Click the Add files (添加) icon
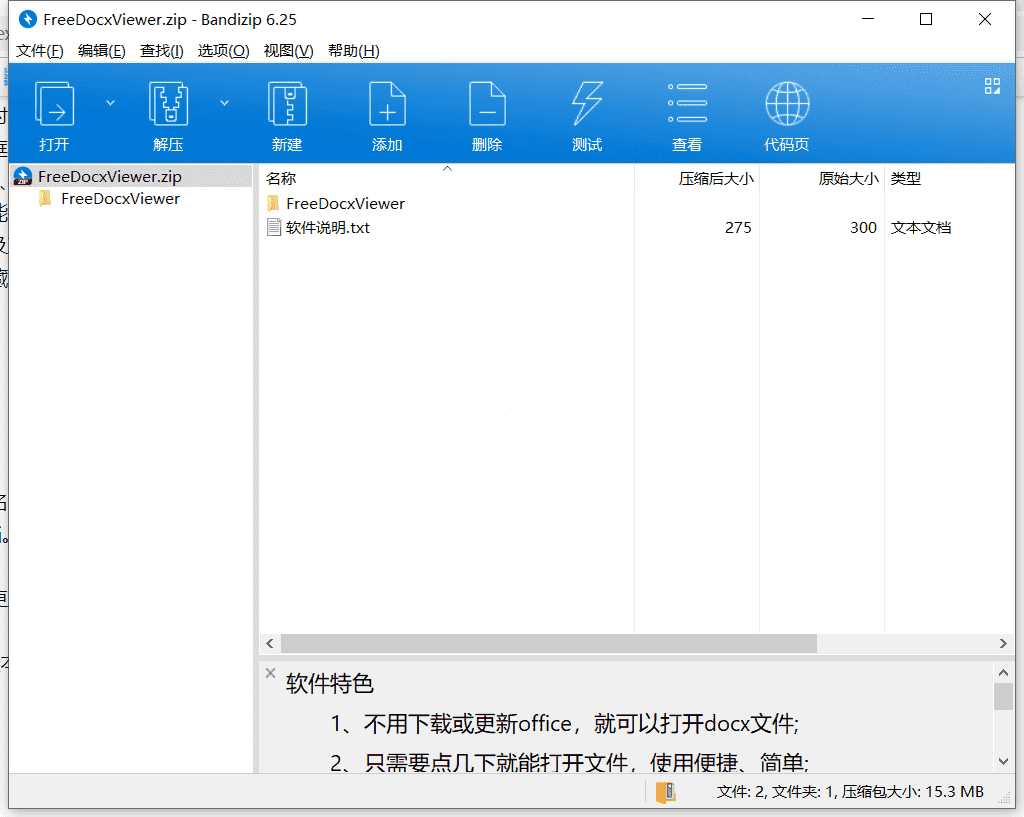 387,104
